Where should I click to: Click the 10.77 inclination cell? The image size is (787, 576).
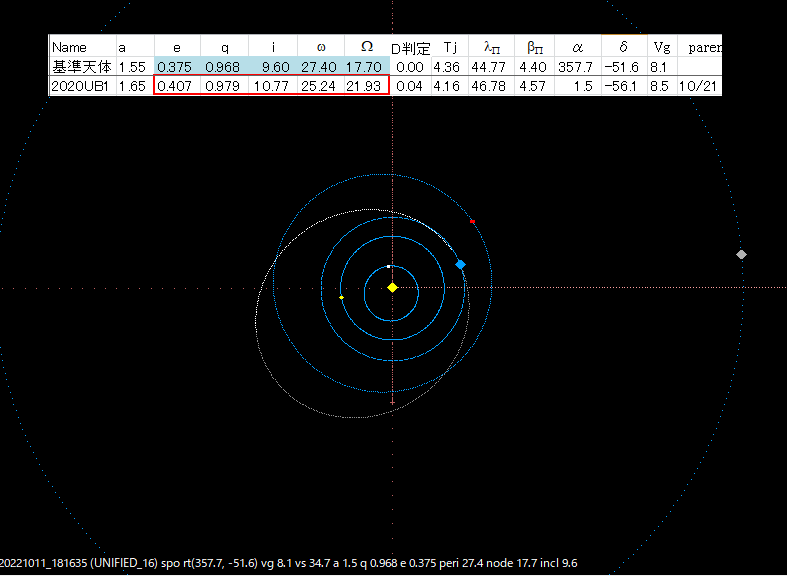(x=274, y=86)
